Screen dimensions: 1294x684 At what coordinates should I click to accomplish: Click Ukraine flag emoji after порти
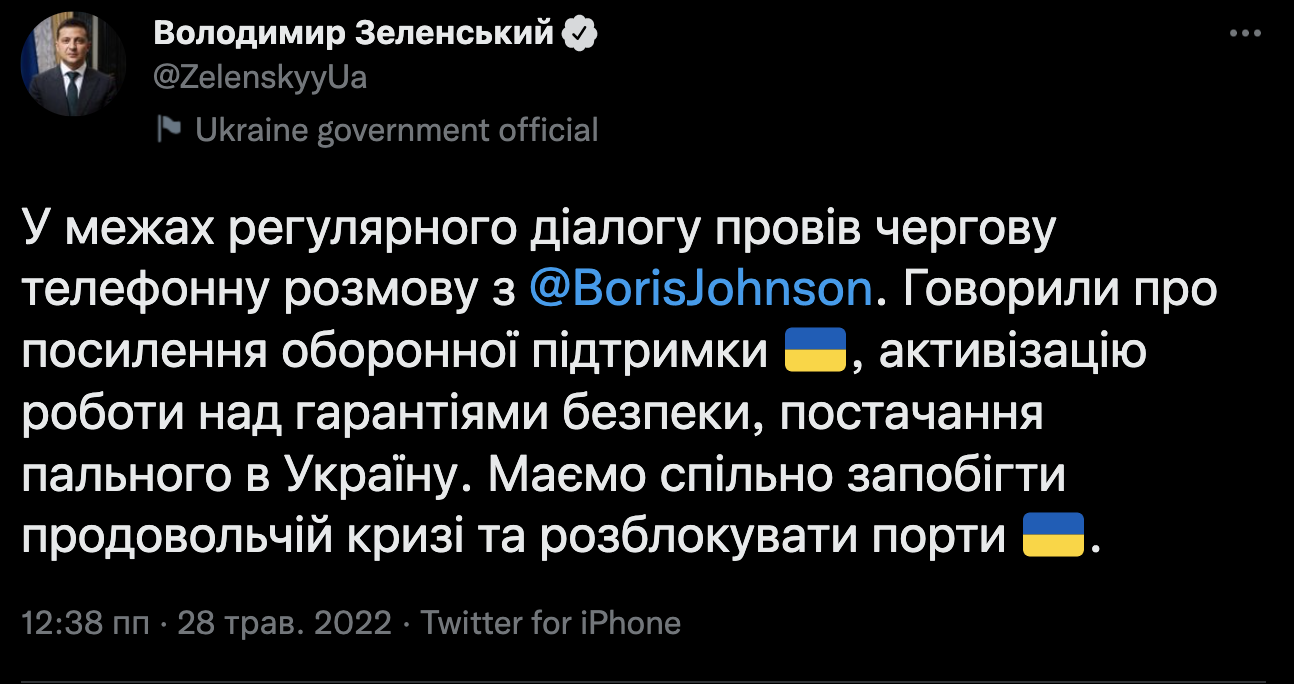click(x=1053, y=537)
